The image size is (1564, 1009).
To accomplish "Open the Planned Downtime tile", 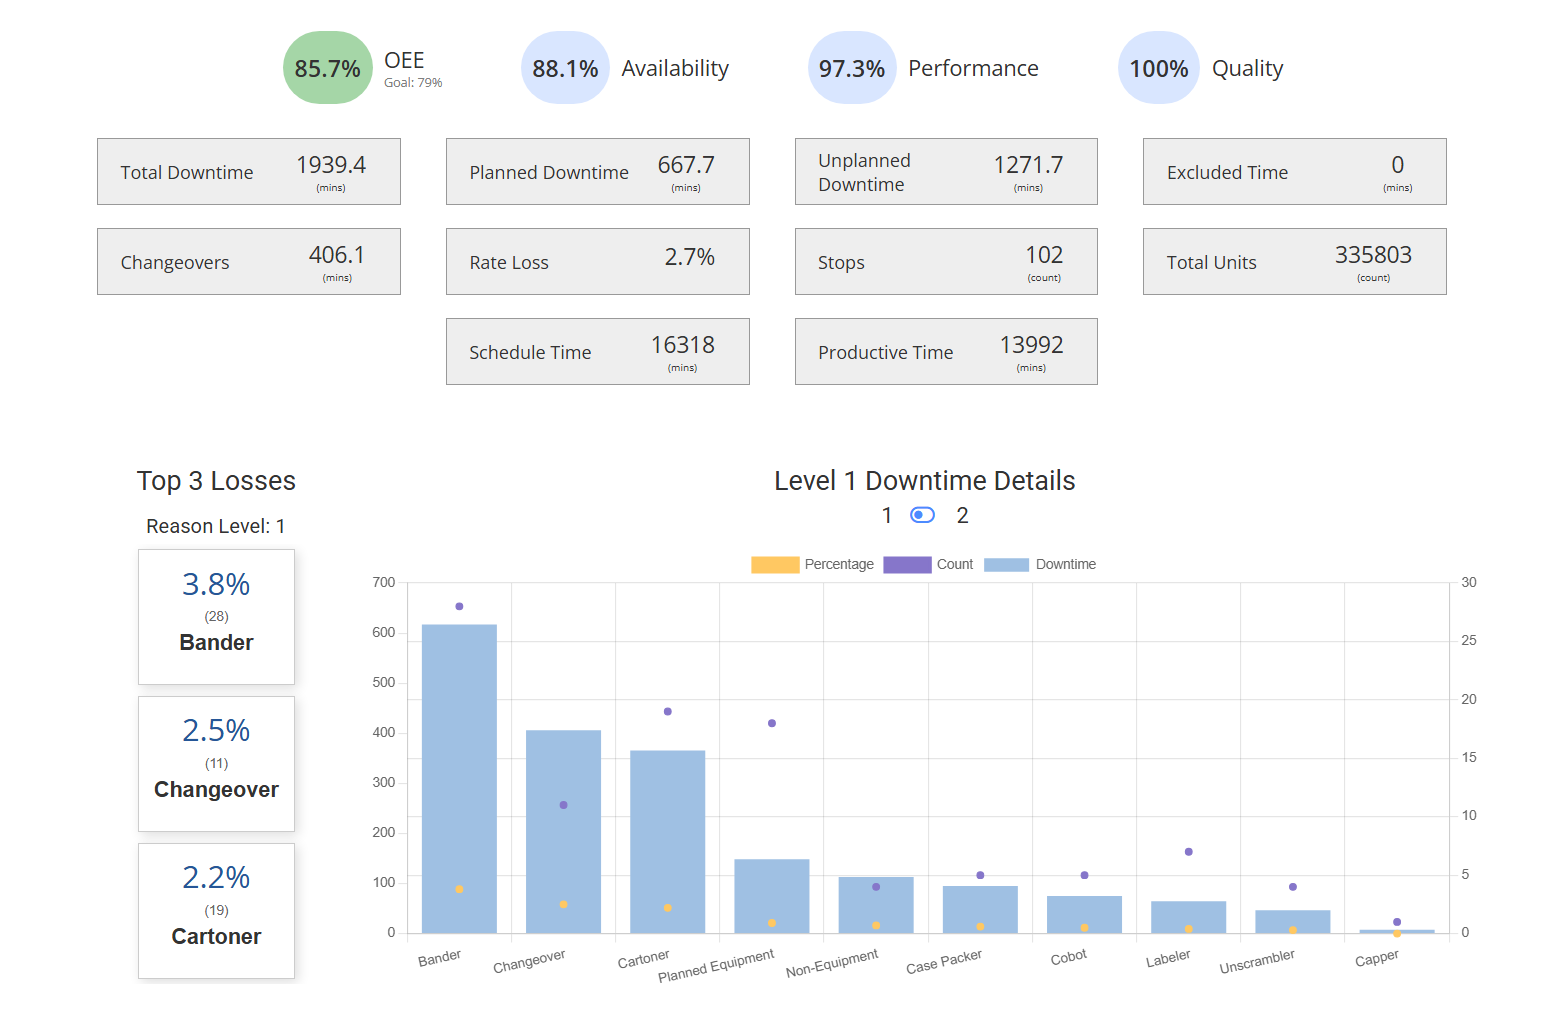I will point(597,172).
